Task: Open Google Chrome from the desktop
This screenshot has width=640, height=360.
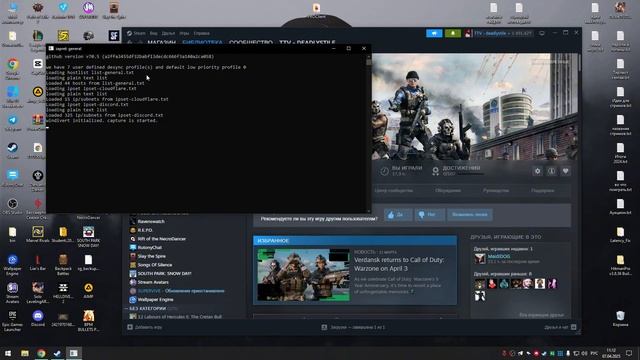Action: pos(13,68)
